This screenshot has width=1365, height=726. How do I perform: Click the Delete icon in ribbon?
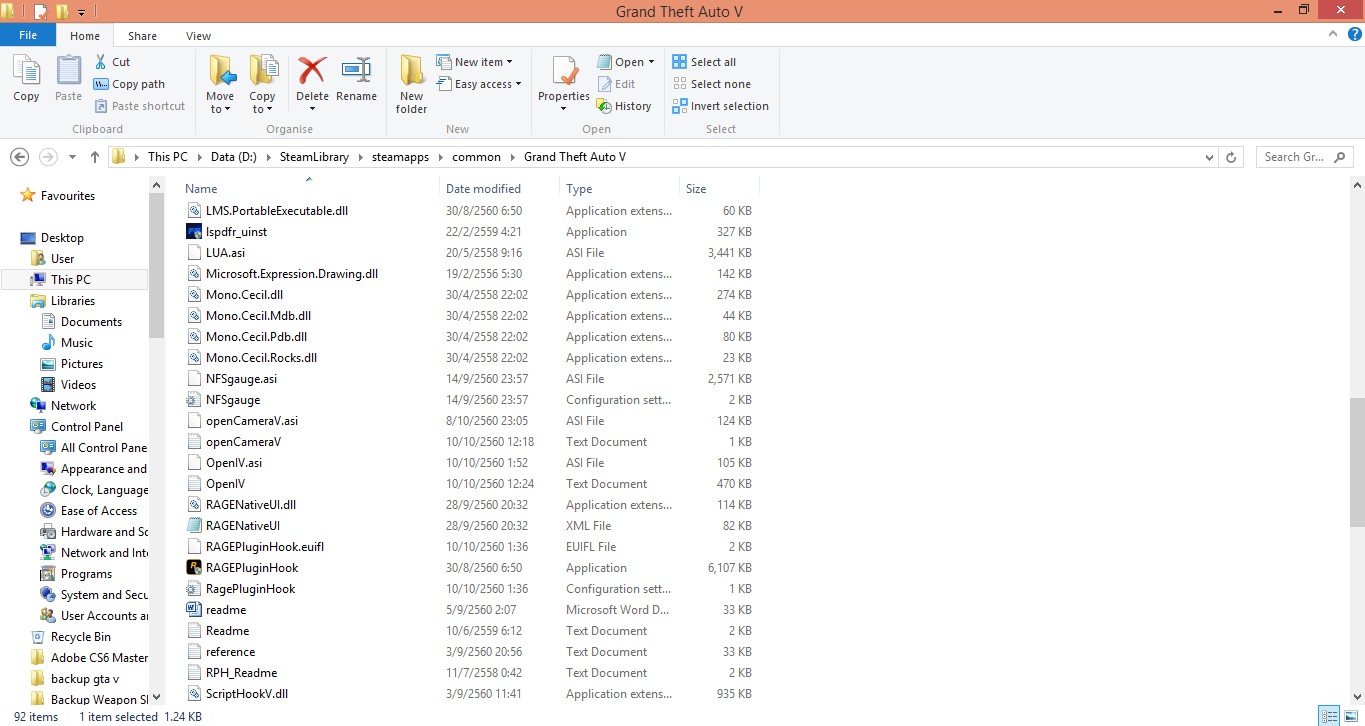pos(312,72)
